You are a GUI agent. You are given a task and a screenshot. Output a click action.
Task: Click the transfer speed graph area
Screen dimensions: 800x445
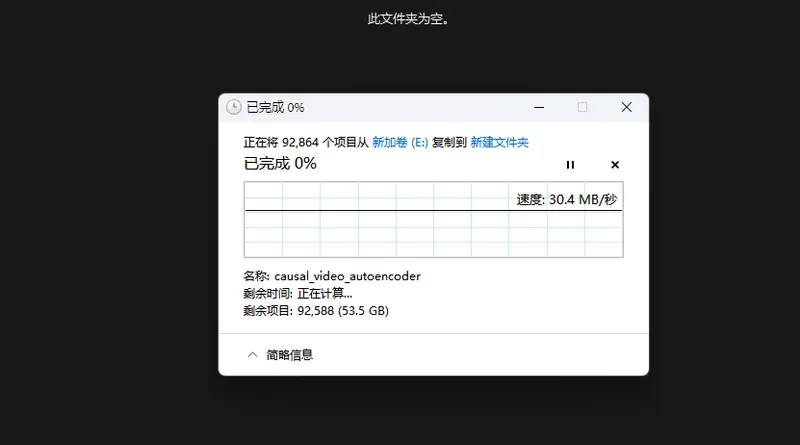point(434,219)
